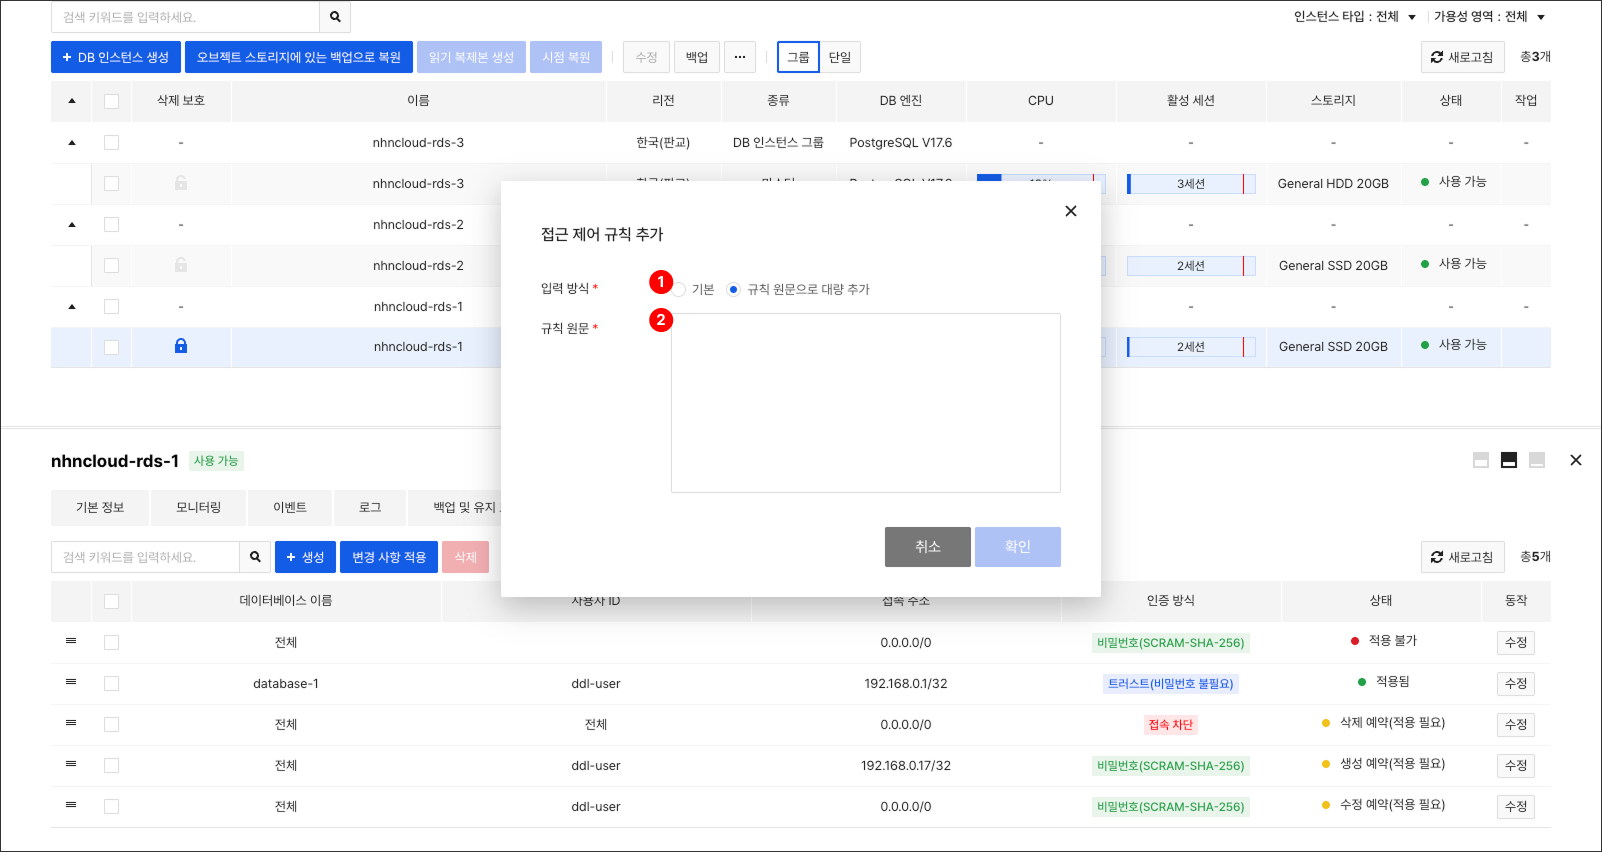This screenshot has height=852, width=1602.
Task: Click the 시점 복원 button
Action: (566, 57)
